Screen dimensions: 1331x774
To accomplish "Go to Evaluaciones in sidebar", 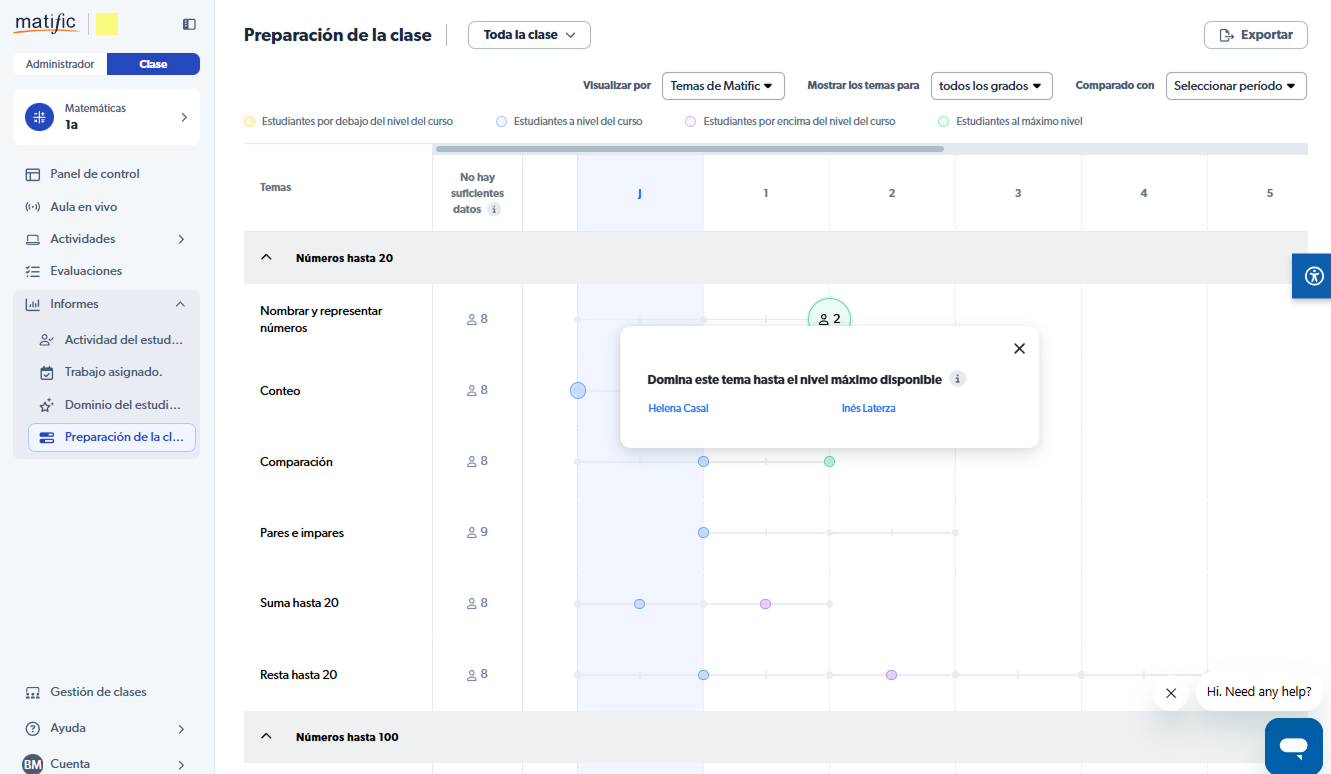I will [x=85, y=271].
